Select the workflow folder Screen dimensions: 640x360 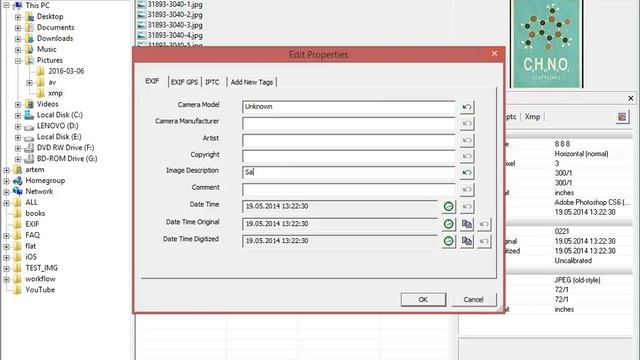point(40,279)
